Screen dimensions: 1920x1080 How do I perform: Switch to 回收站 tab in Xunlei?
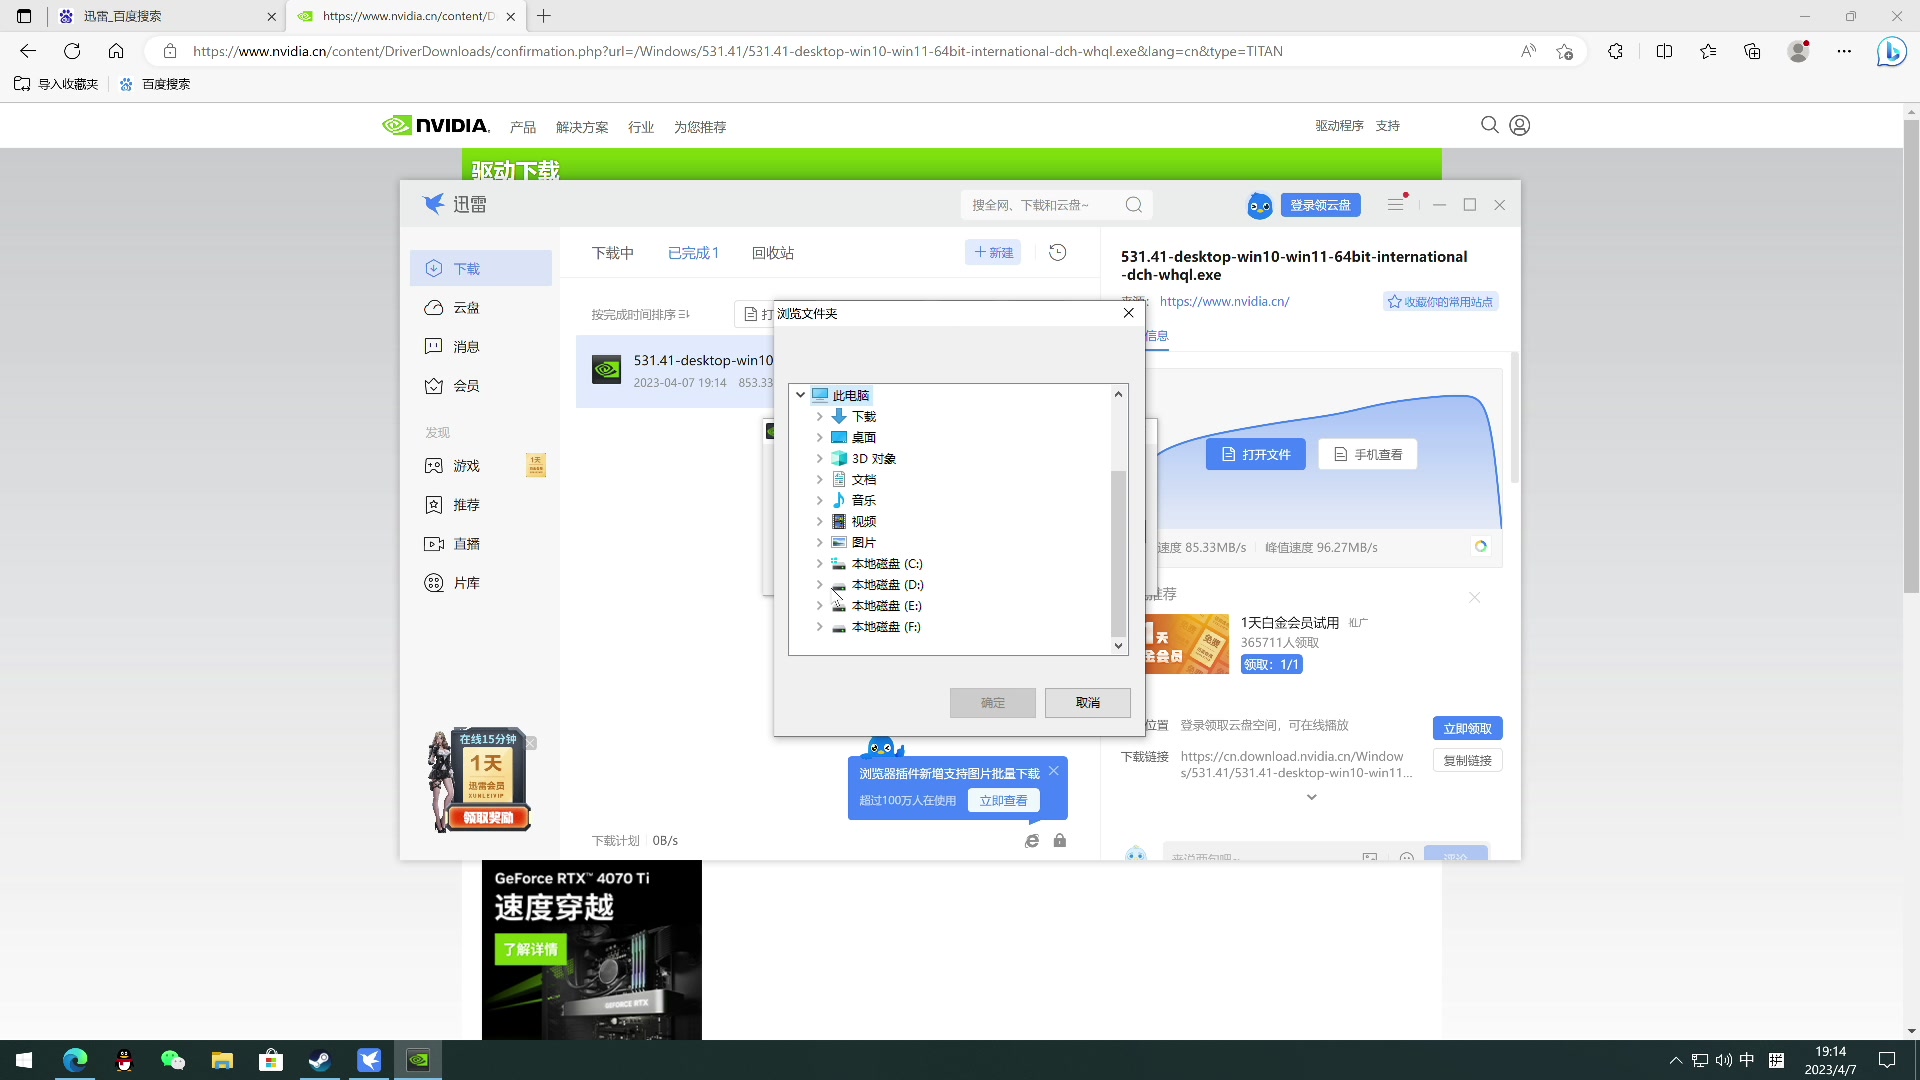pyautogui.click(x=773, y=253)
